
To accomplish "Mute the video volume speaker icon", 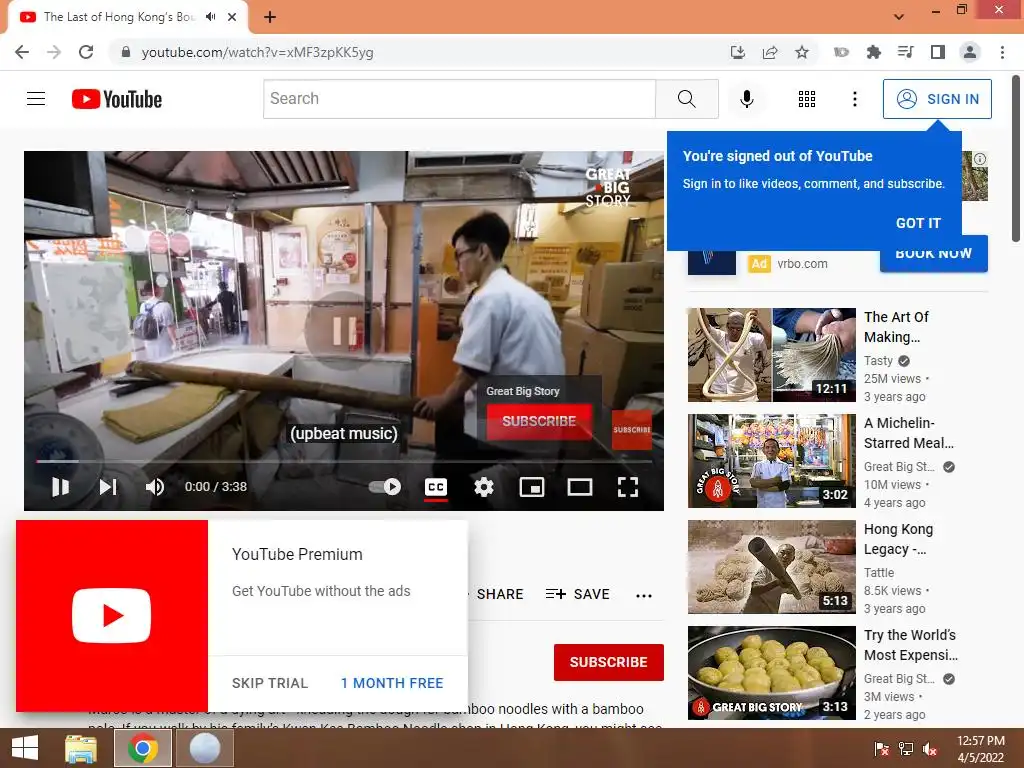I will (155, 487).
